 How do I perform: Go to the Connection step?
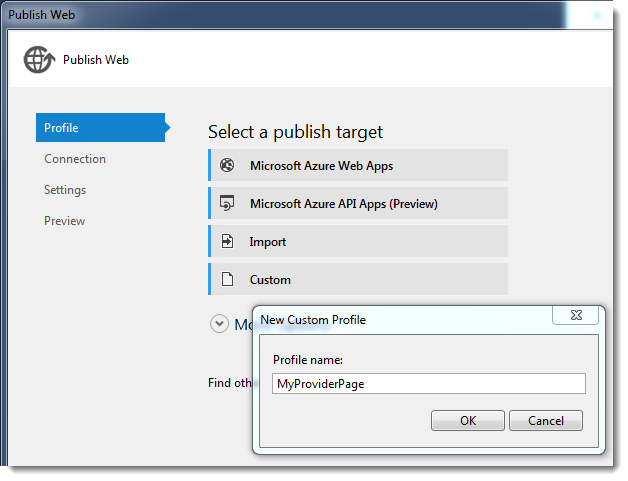[75, 159]
